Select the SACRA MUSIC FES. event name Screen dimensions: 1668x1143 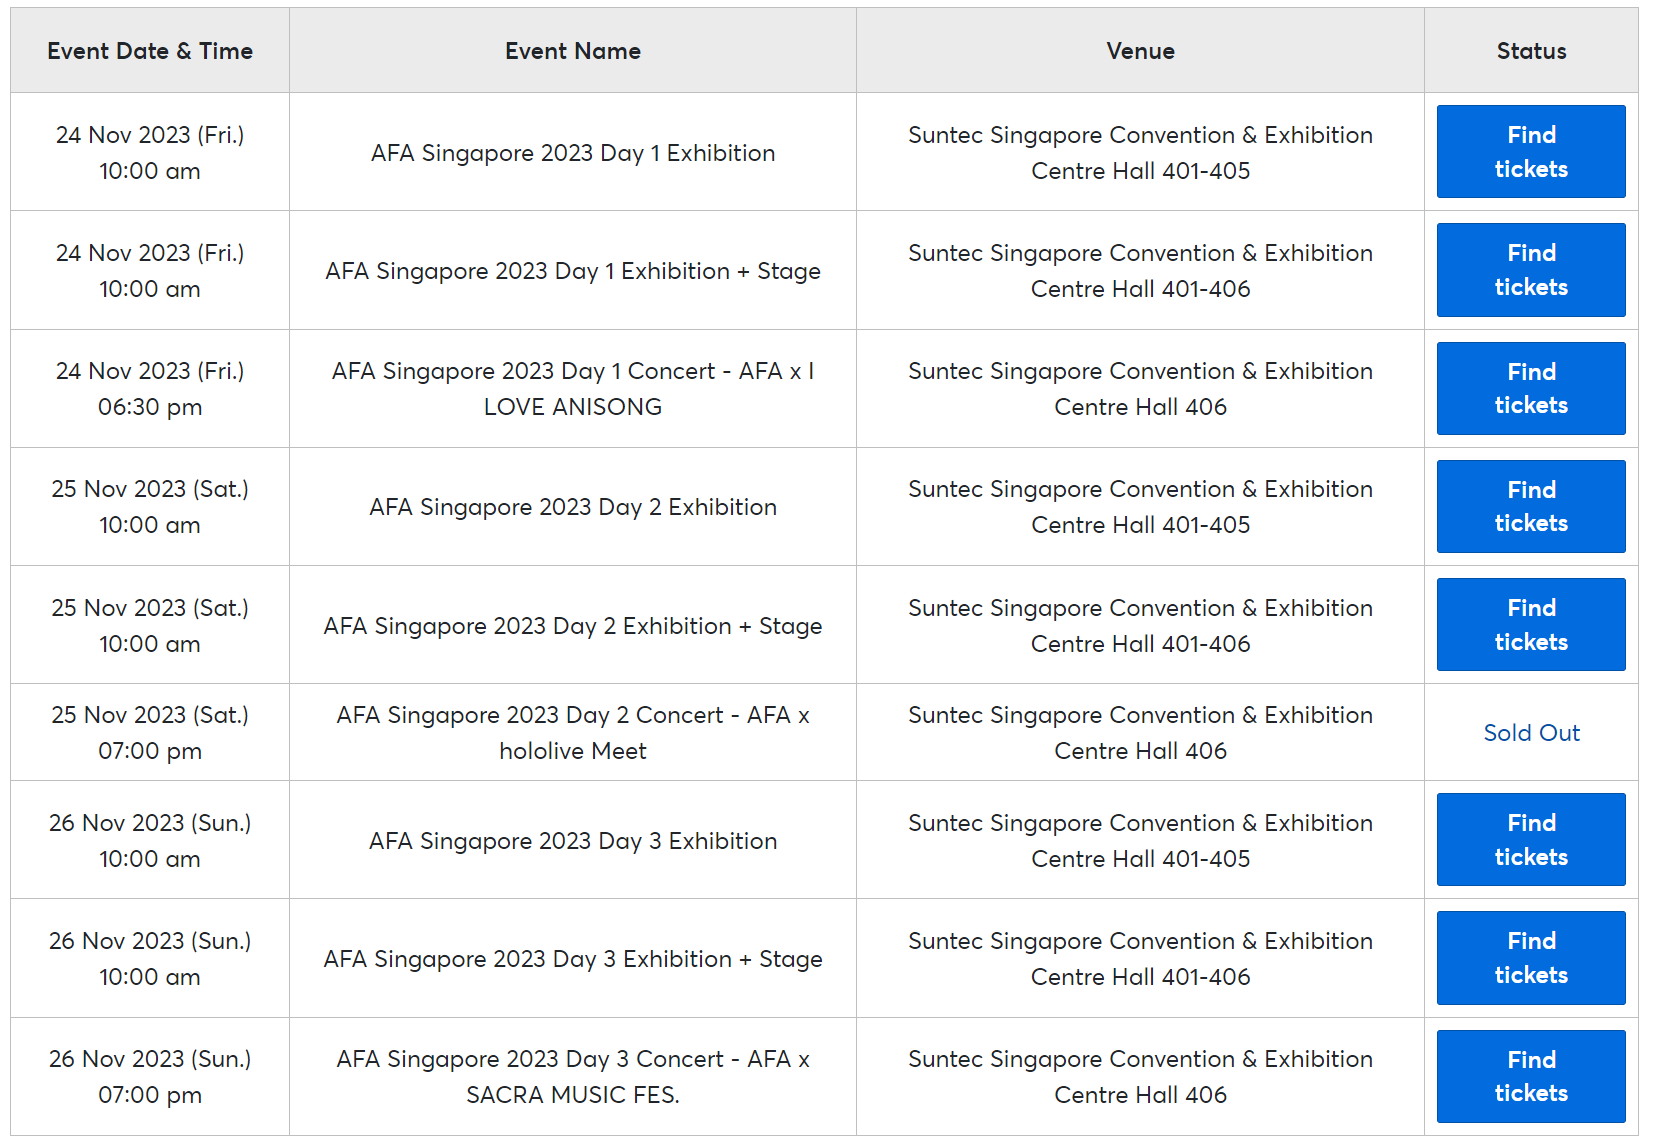pos(573,1077)
